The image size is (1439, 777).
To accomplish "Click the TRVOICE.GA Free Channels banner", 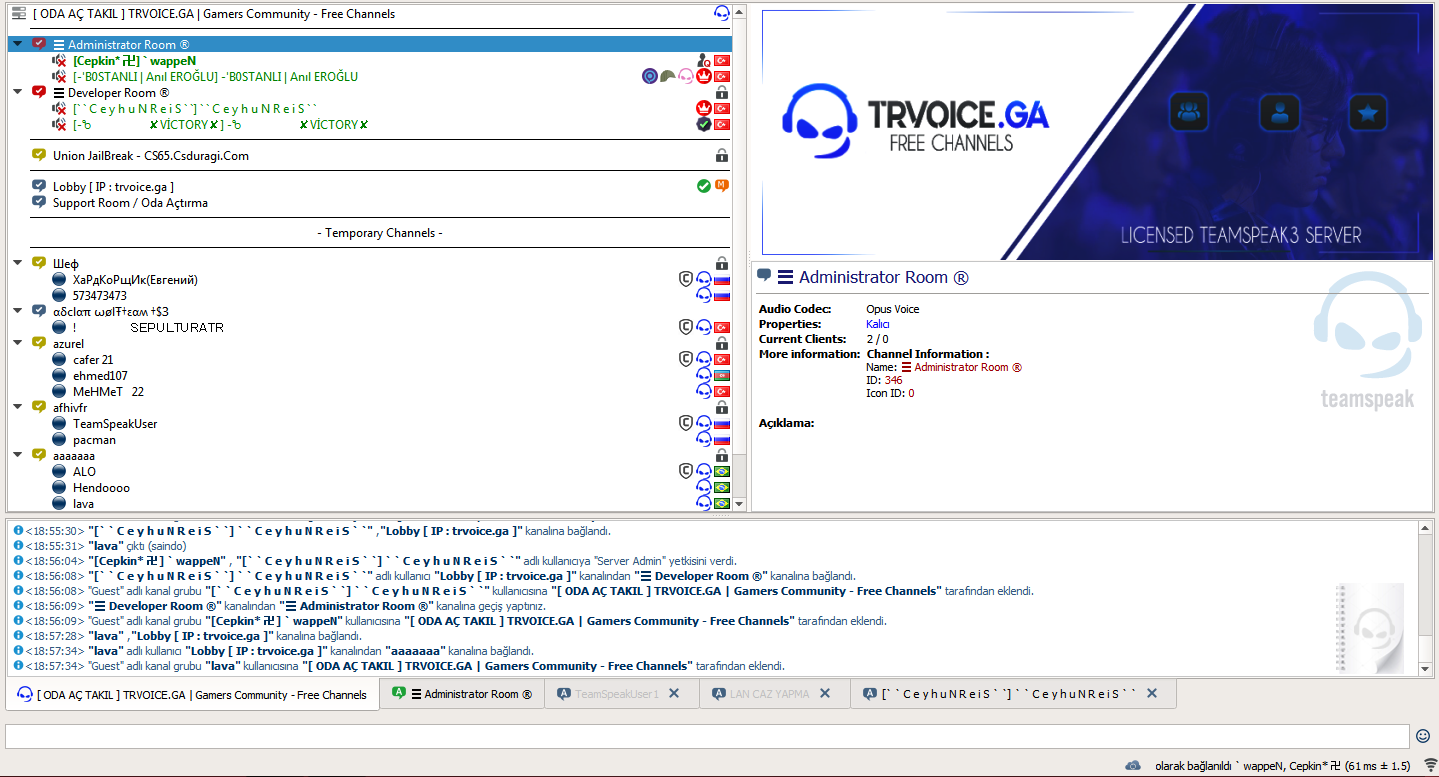I will (1097, 132).
